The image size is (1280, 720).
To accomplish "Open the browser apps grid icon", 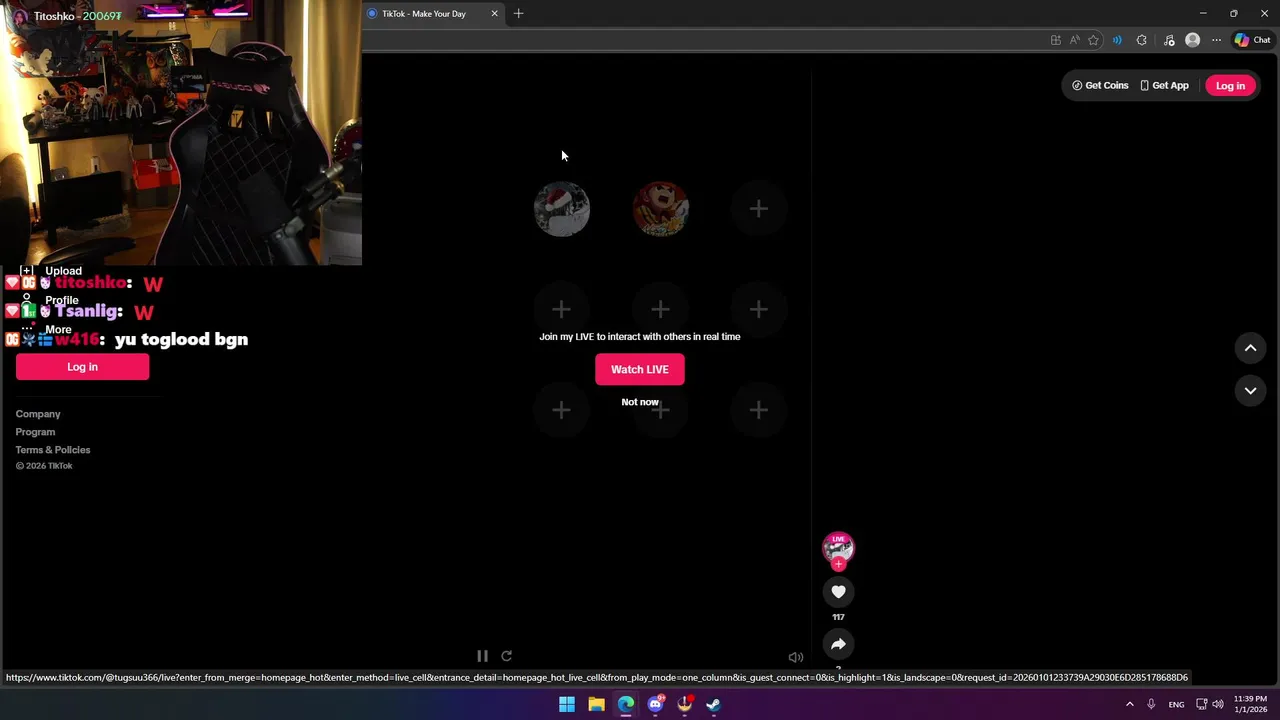I will 1056,40.
